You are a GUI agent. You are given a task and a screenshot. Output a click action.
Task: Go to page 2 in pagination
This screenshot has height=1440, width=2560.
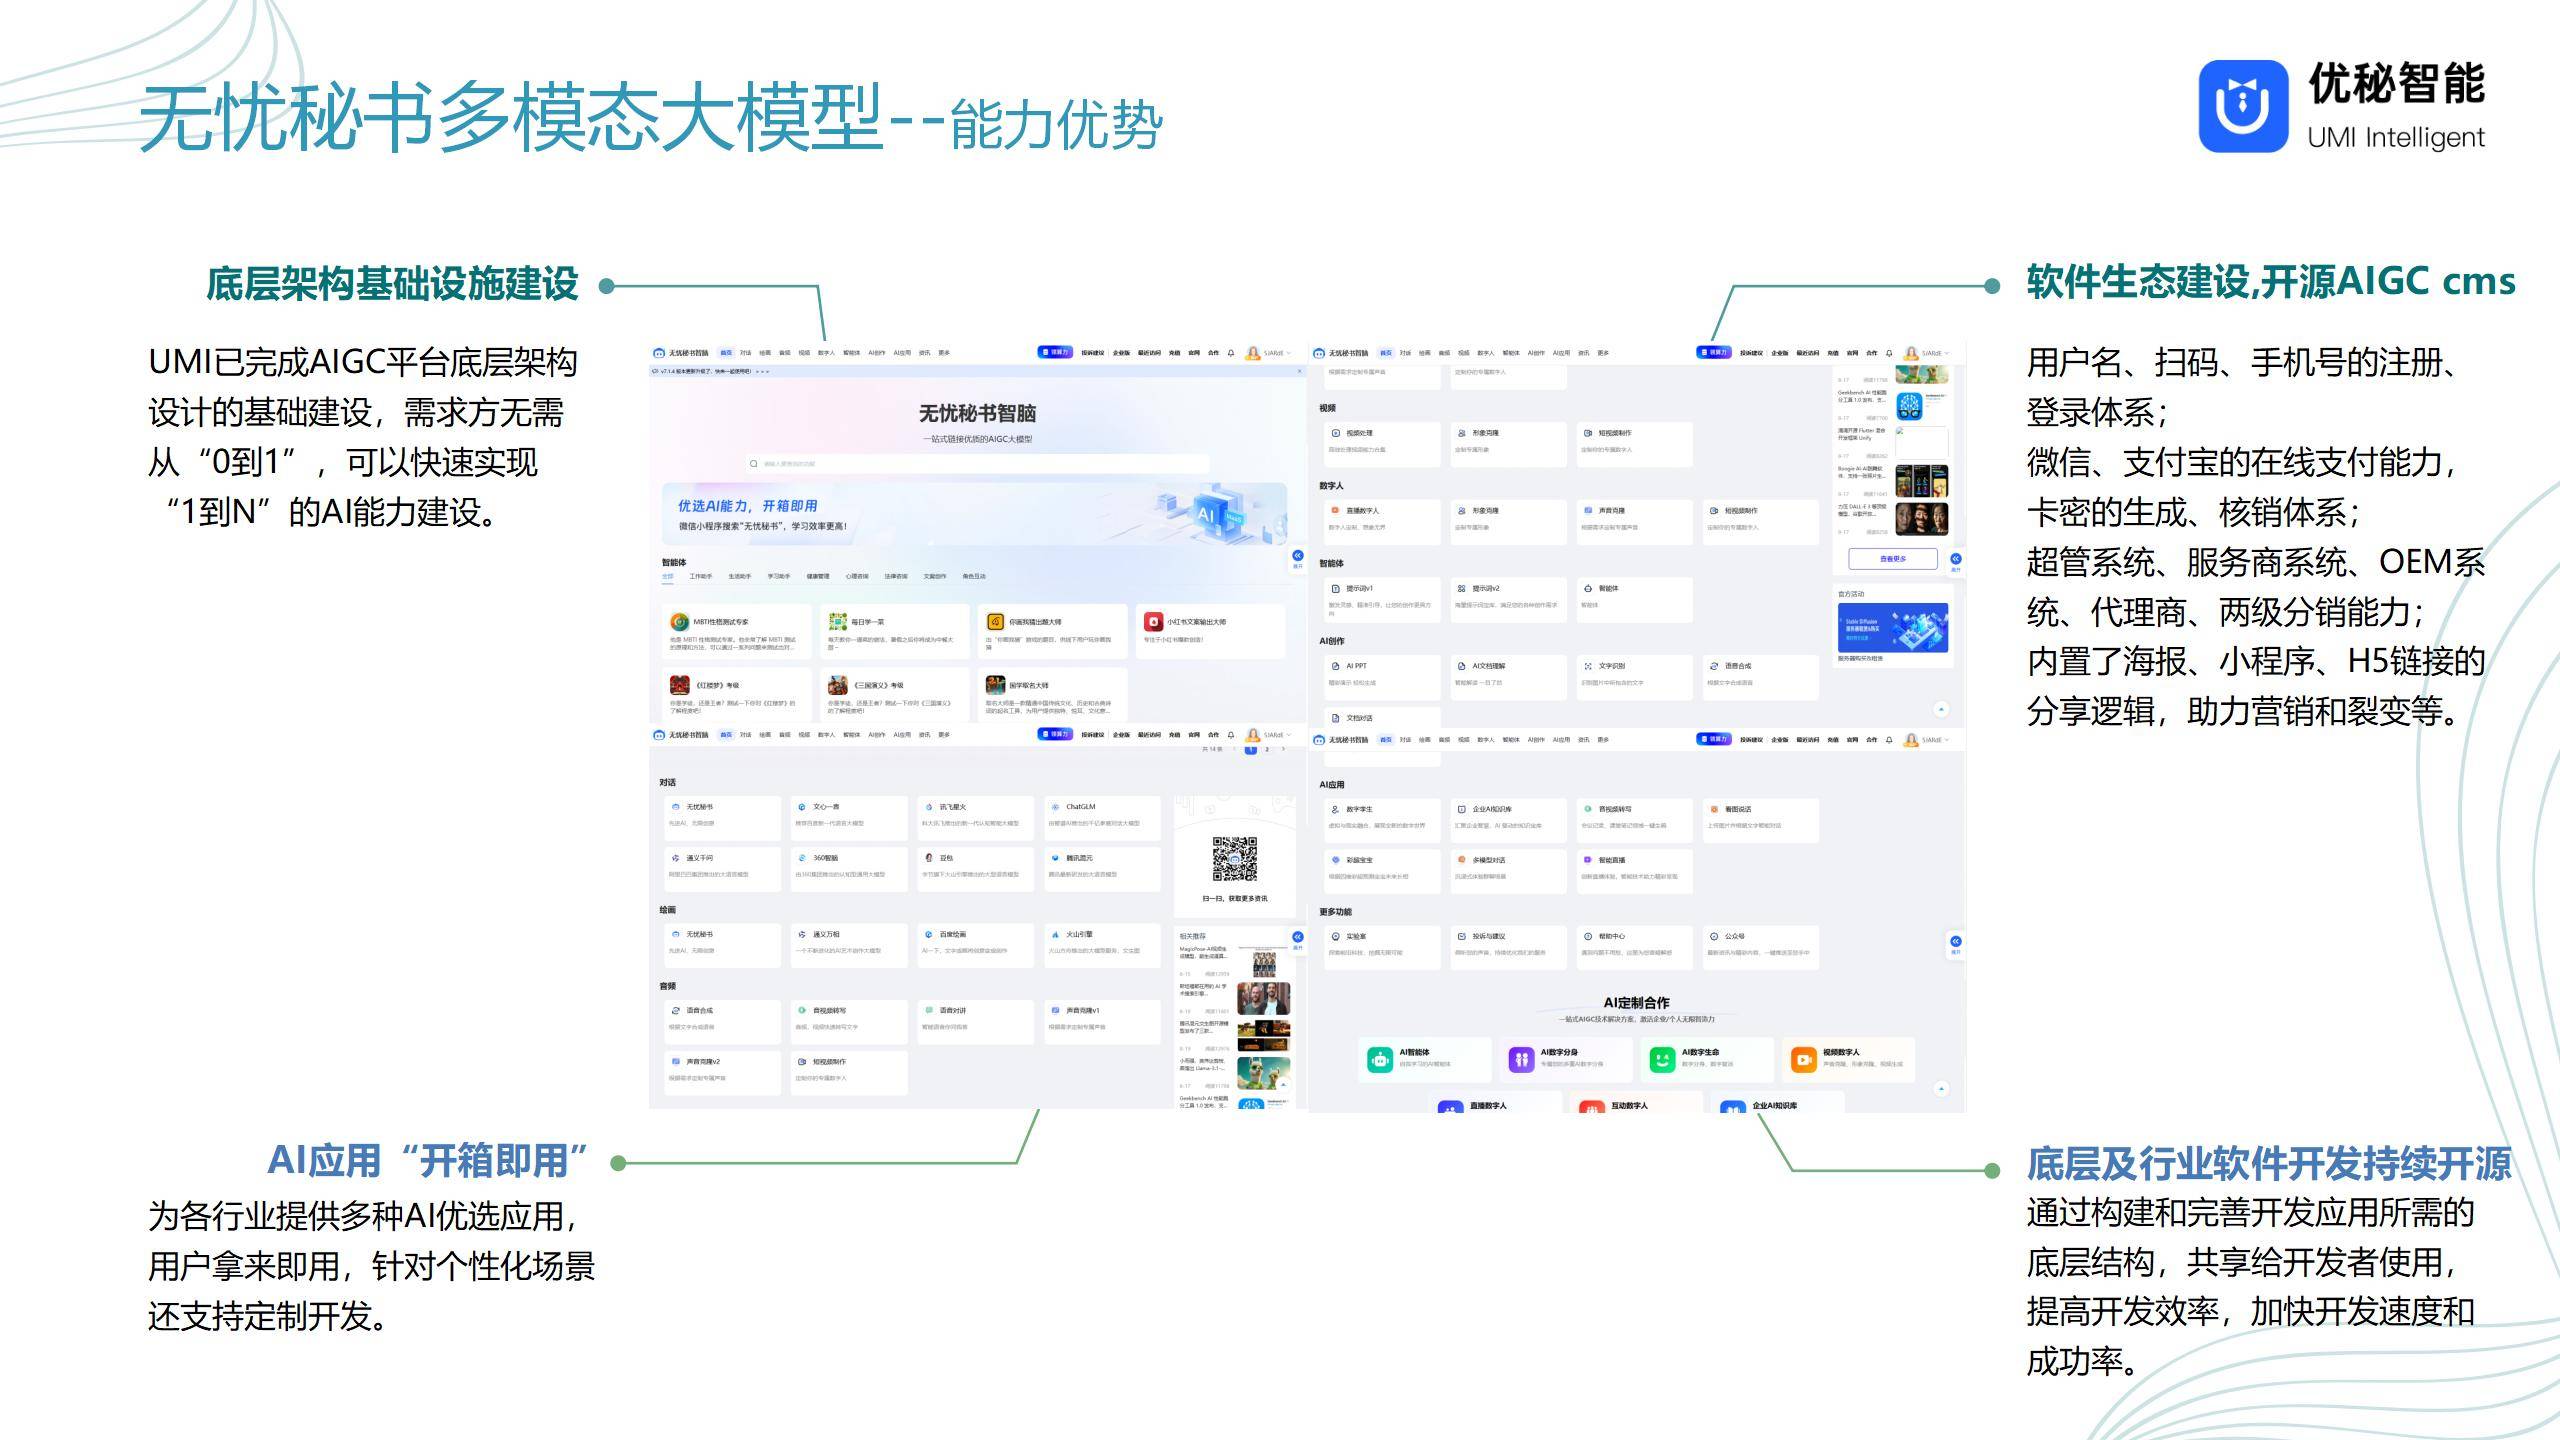(1267, 749)
